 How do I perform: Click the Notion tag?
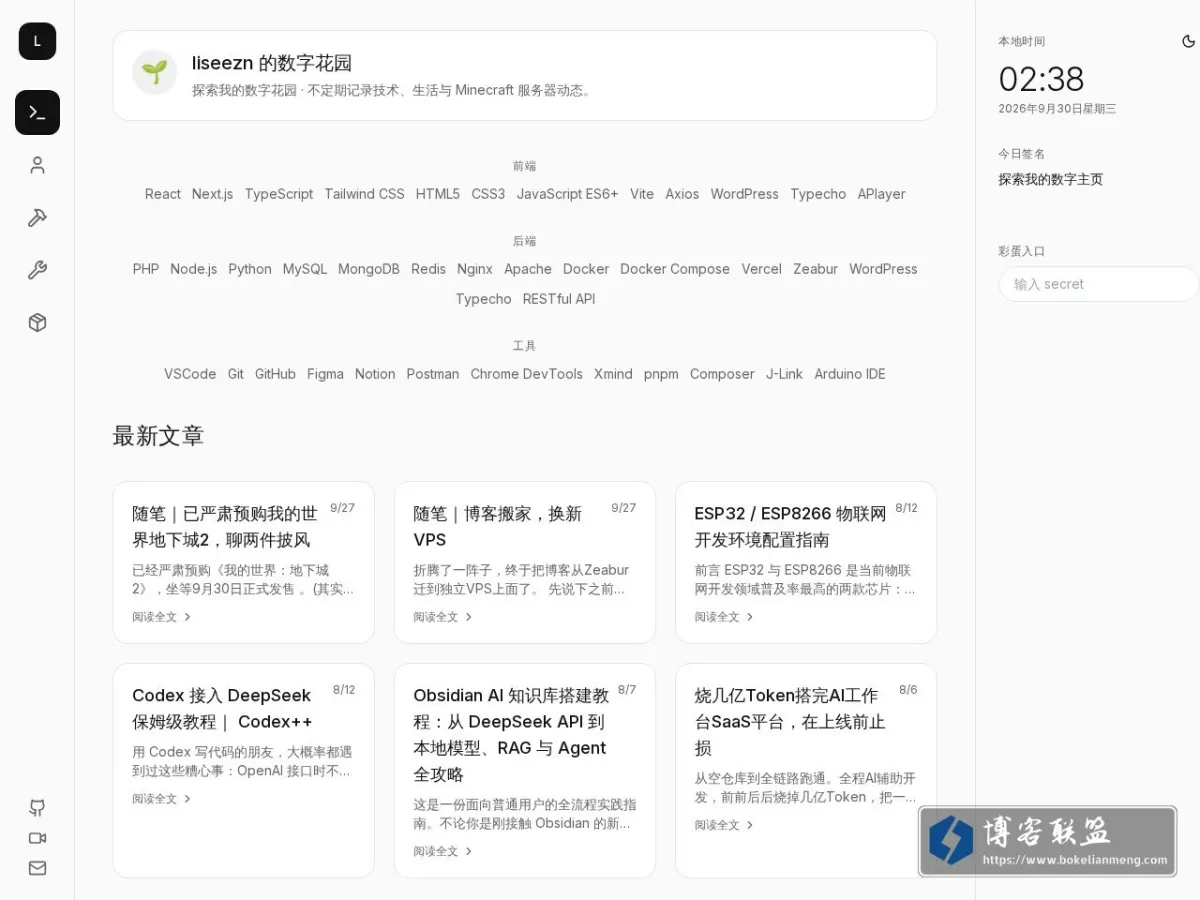375,374
